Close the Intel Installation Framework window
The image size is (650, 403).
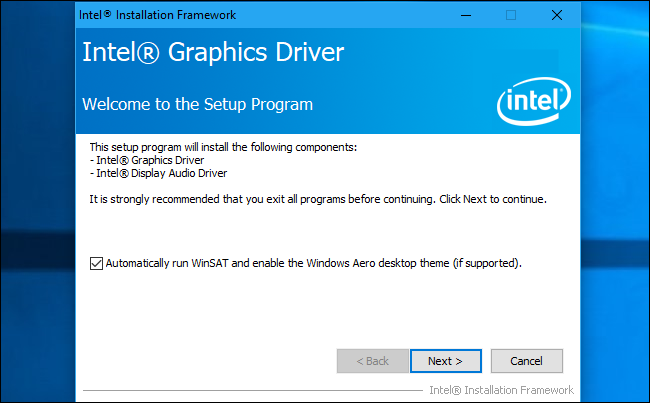tap(556, 15)
